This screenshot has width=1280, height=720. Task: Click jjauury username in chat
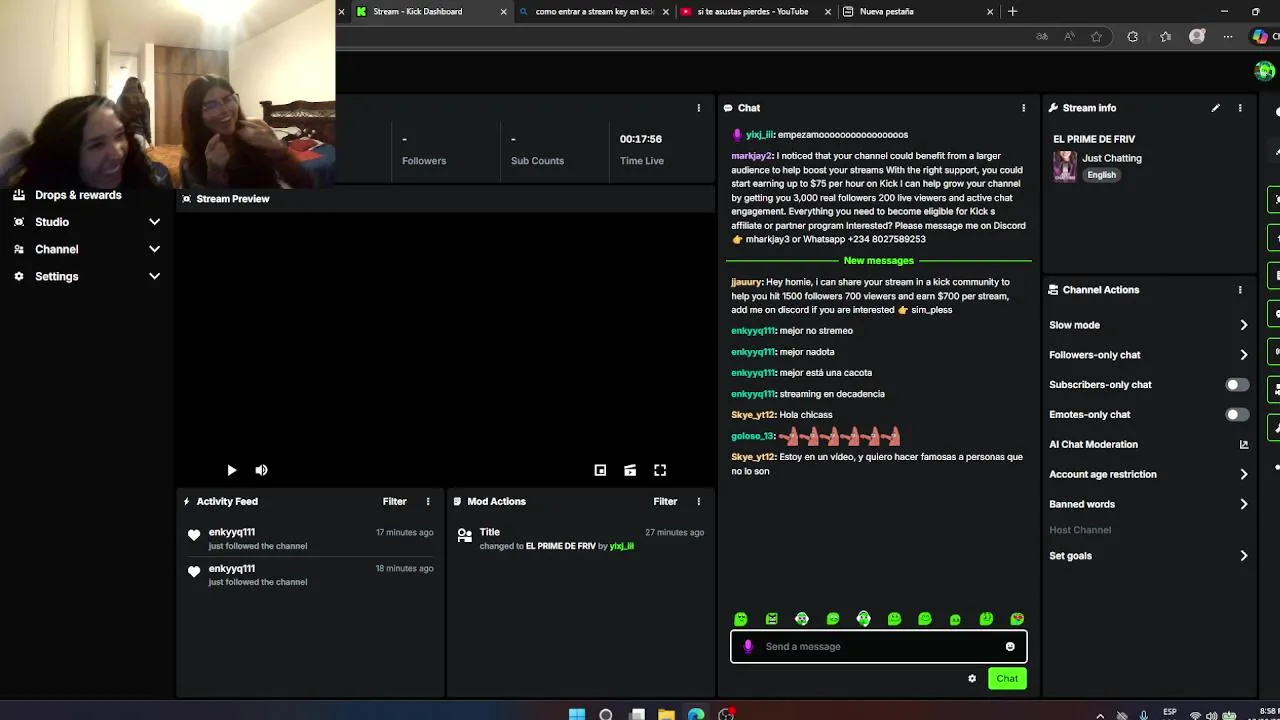[746, 282]
